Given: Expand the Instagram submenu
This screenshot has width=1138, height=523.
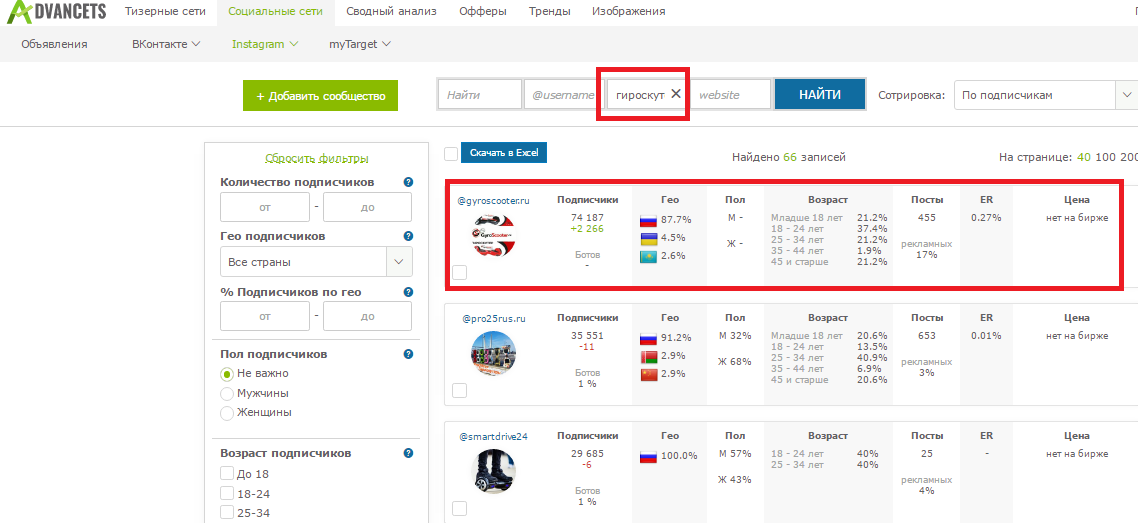Looking at the screenshot, I should click(265, 44).
